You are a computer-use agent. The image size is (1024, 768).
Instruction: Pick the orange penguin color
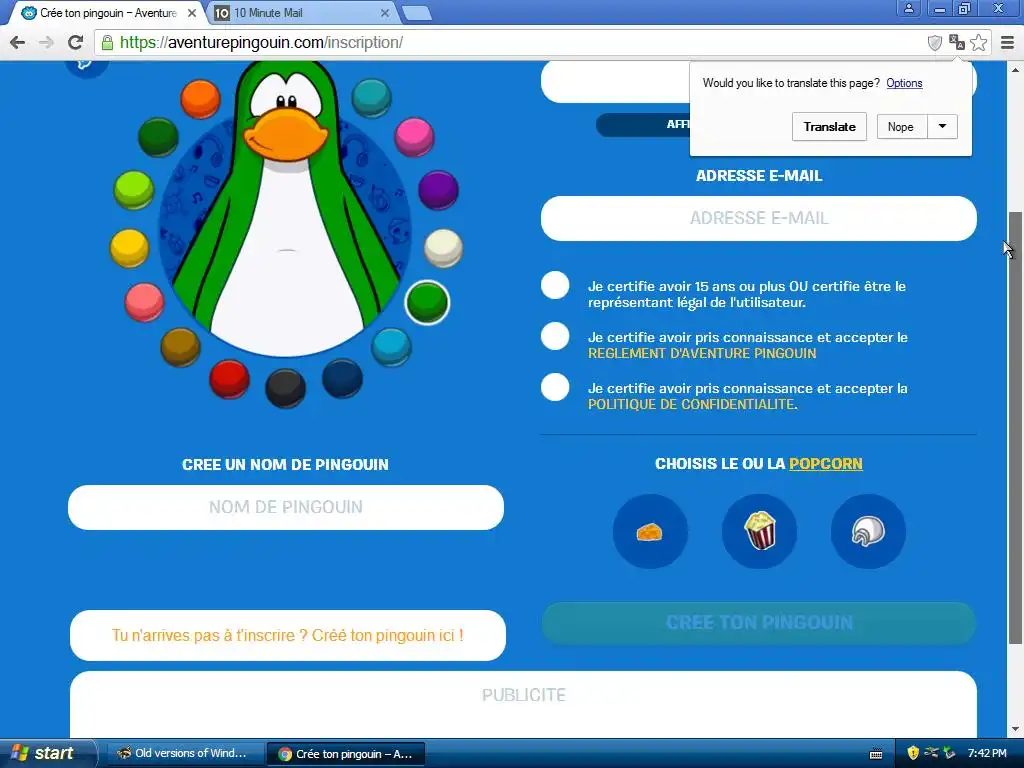(200, 99)
